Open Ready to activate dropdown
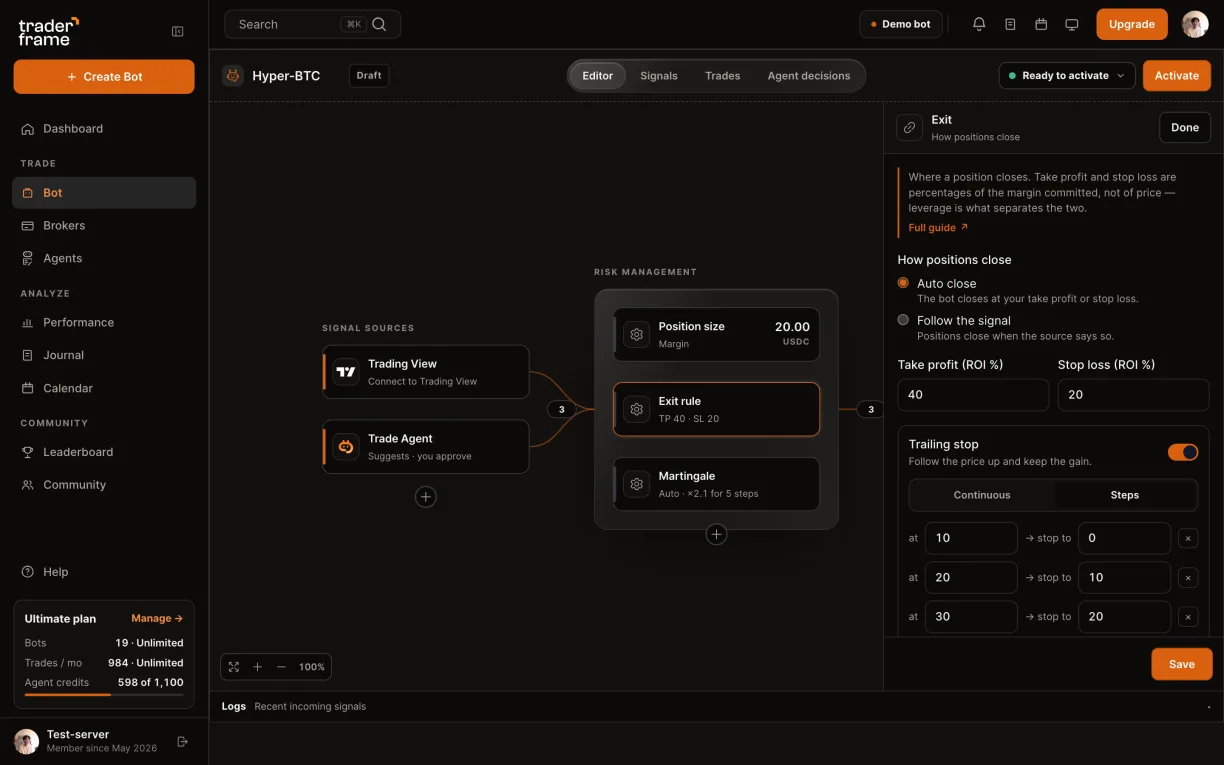This screenshot has height=765, width=1224. pyautogui.click(x=1067, y=75)
